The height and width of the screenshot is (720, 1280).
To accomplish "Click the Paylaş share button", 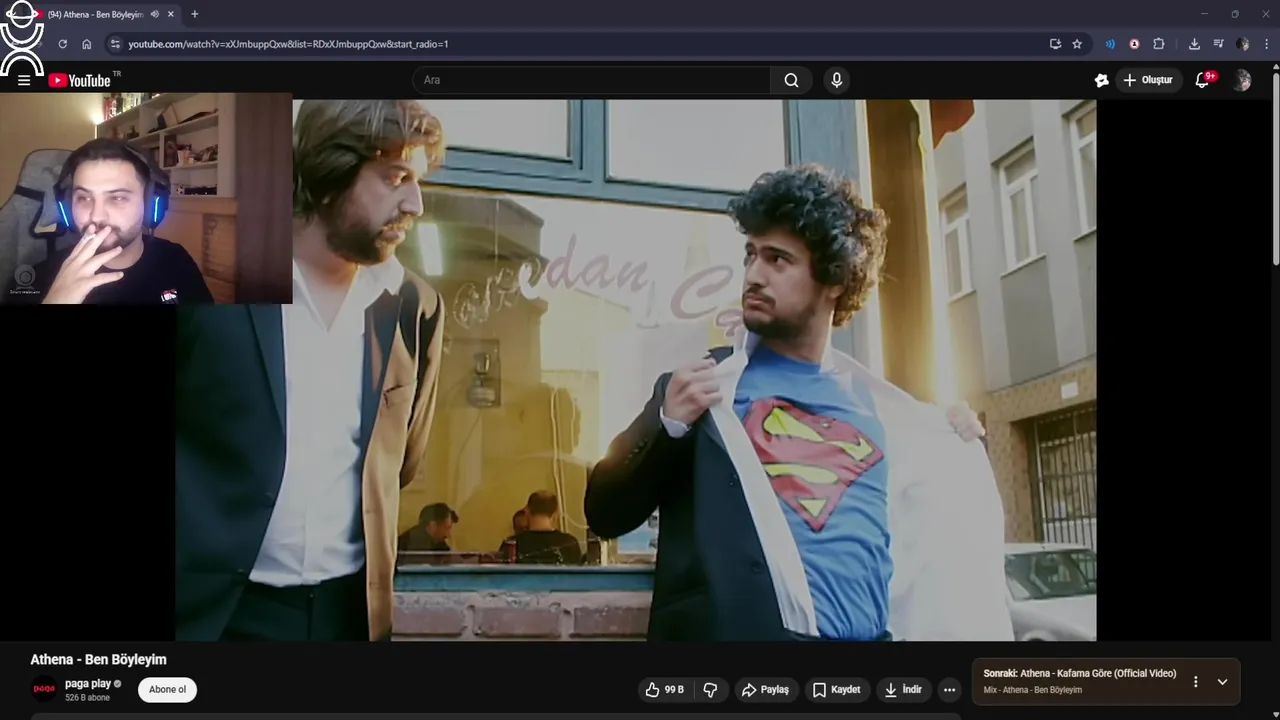I will (x=765, y=690).
